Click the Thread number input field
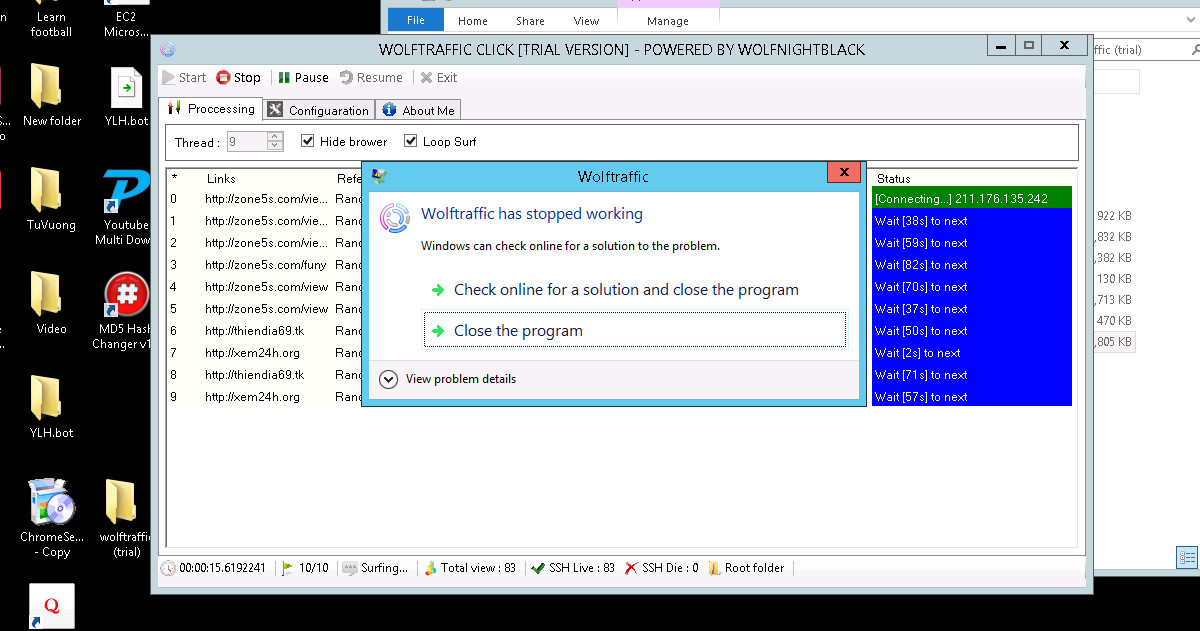 pos(246,142)
